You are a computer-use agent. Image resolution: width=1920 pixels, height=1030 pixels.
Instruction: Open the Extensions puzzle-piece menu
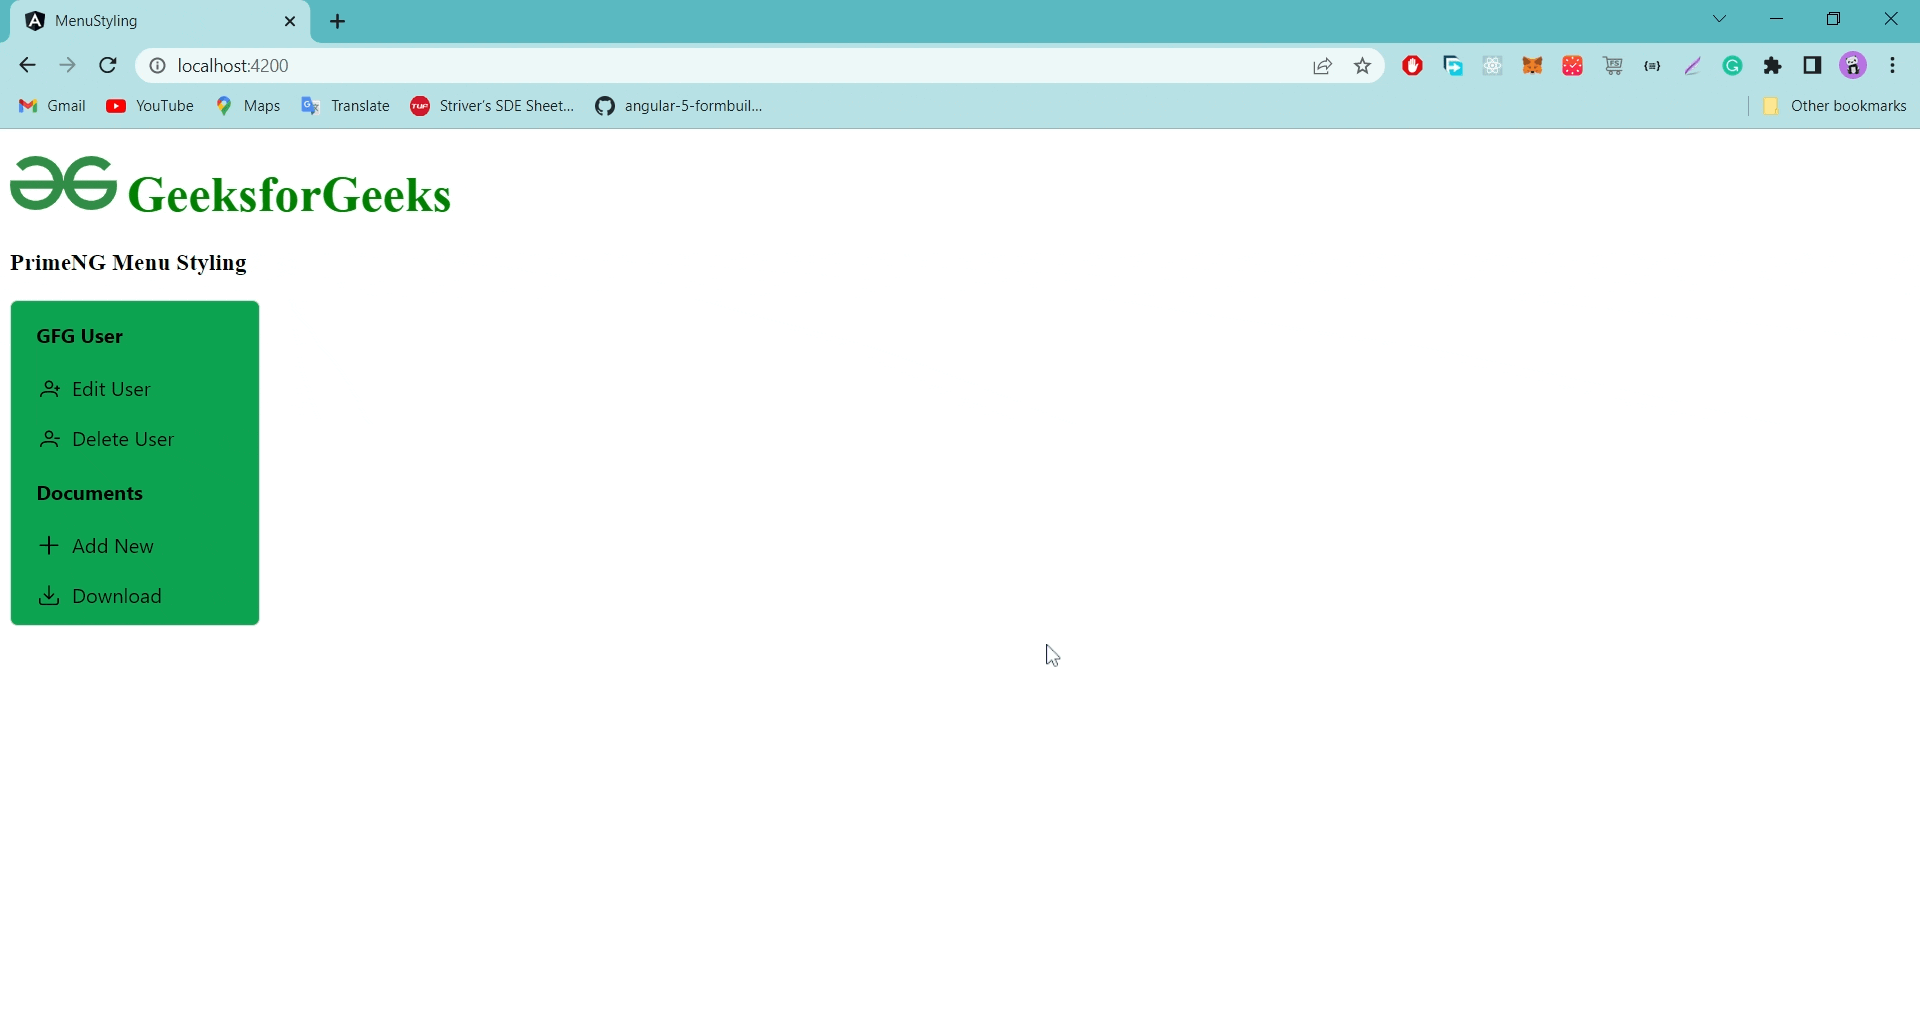(x=1772, y=65)
